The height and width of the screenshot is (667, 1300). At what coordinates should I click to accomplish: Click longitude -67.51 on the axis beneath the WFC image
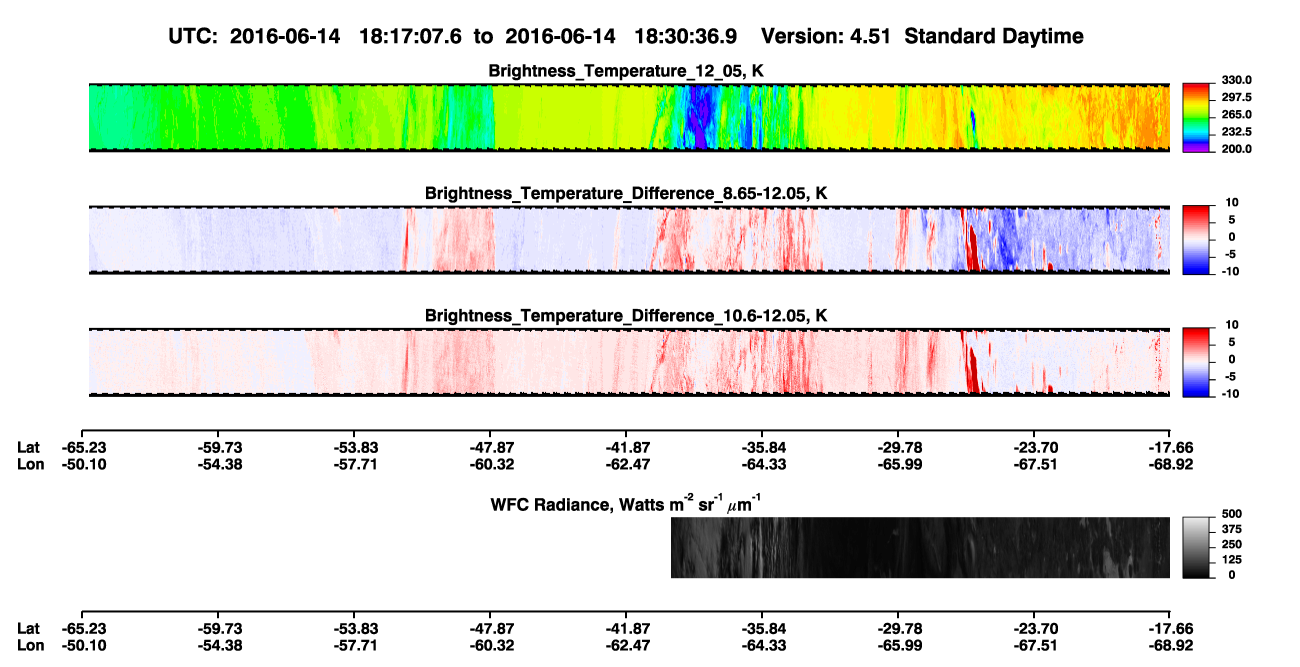pyautogui.click(x=1034, y=645)
